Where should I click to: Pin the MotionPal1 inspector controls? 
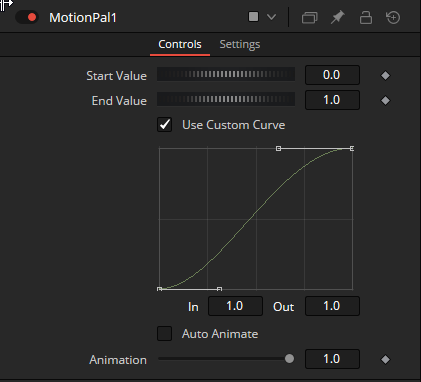(338, 17)
